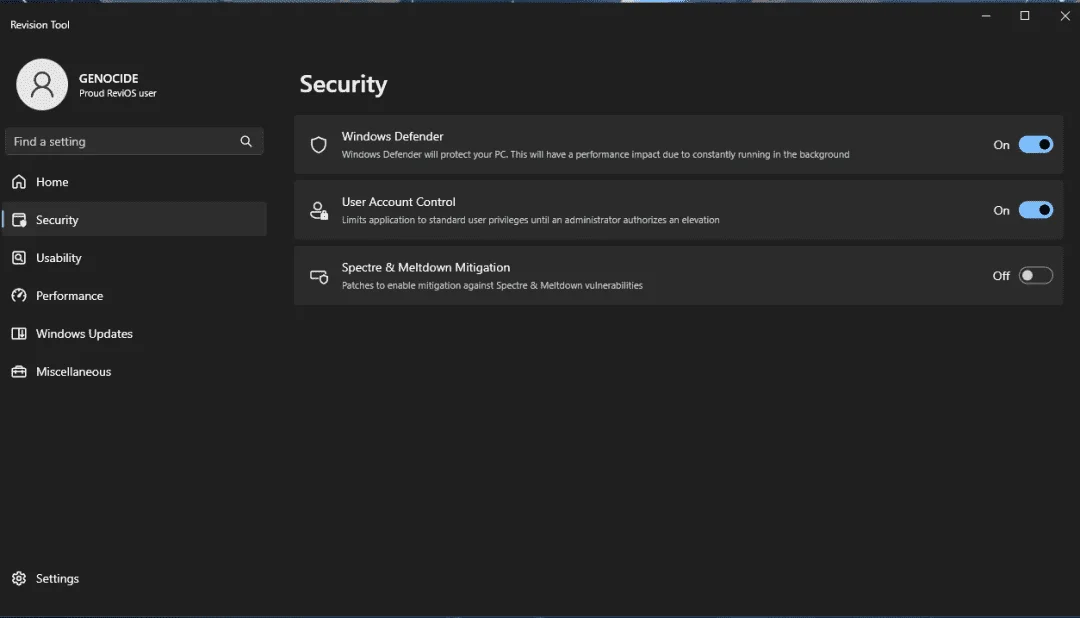Open the Performance section

pos(134,296)
